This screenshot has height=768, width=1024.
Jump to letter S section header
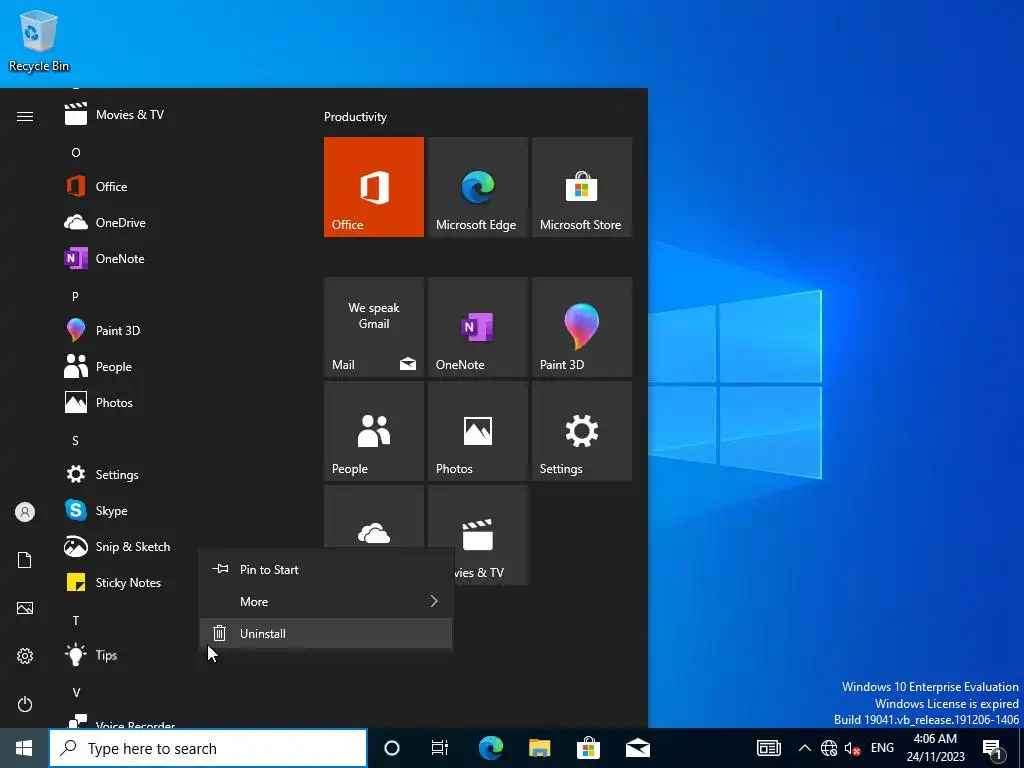coord(75,440)
